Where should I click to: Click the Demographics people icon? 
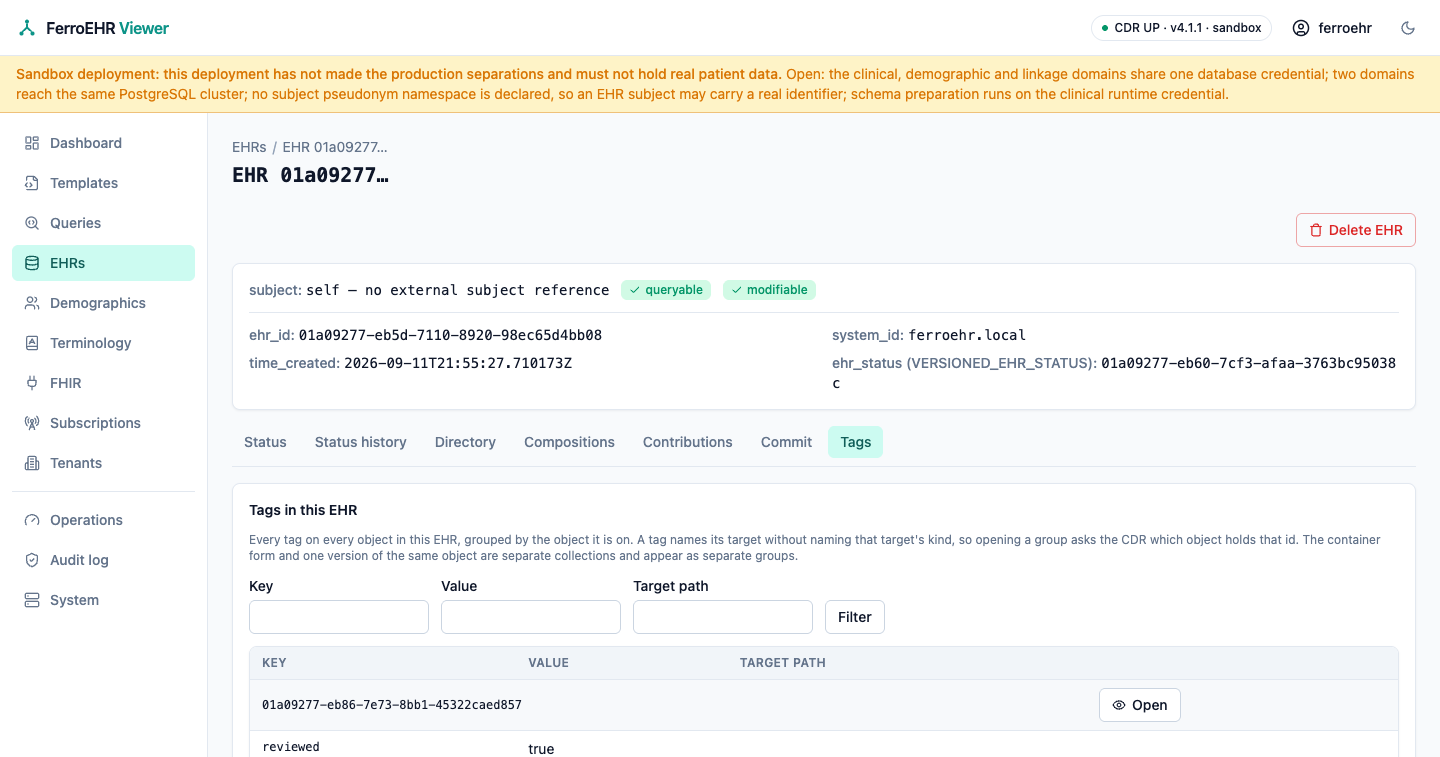pyautogui.click(x=32, y=303)
